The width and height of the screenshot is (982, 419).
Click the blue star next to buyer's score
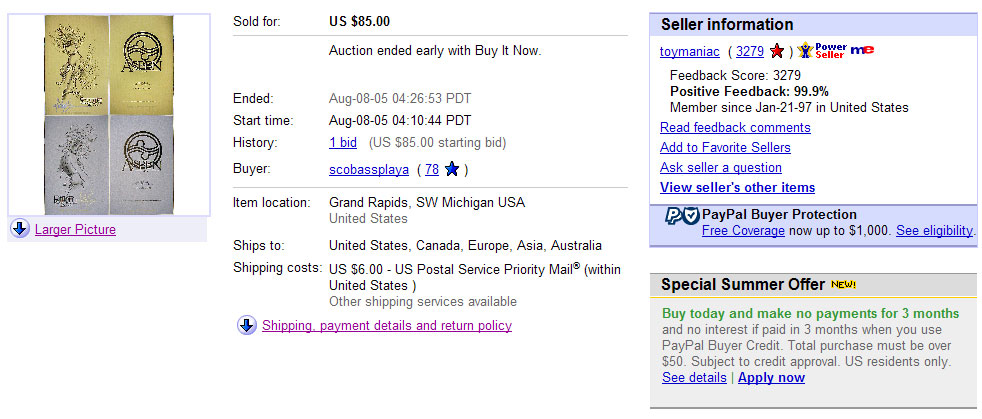[451, 169]
